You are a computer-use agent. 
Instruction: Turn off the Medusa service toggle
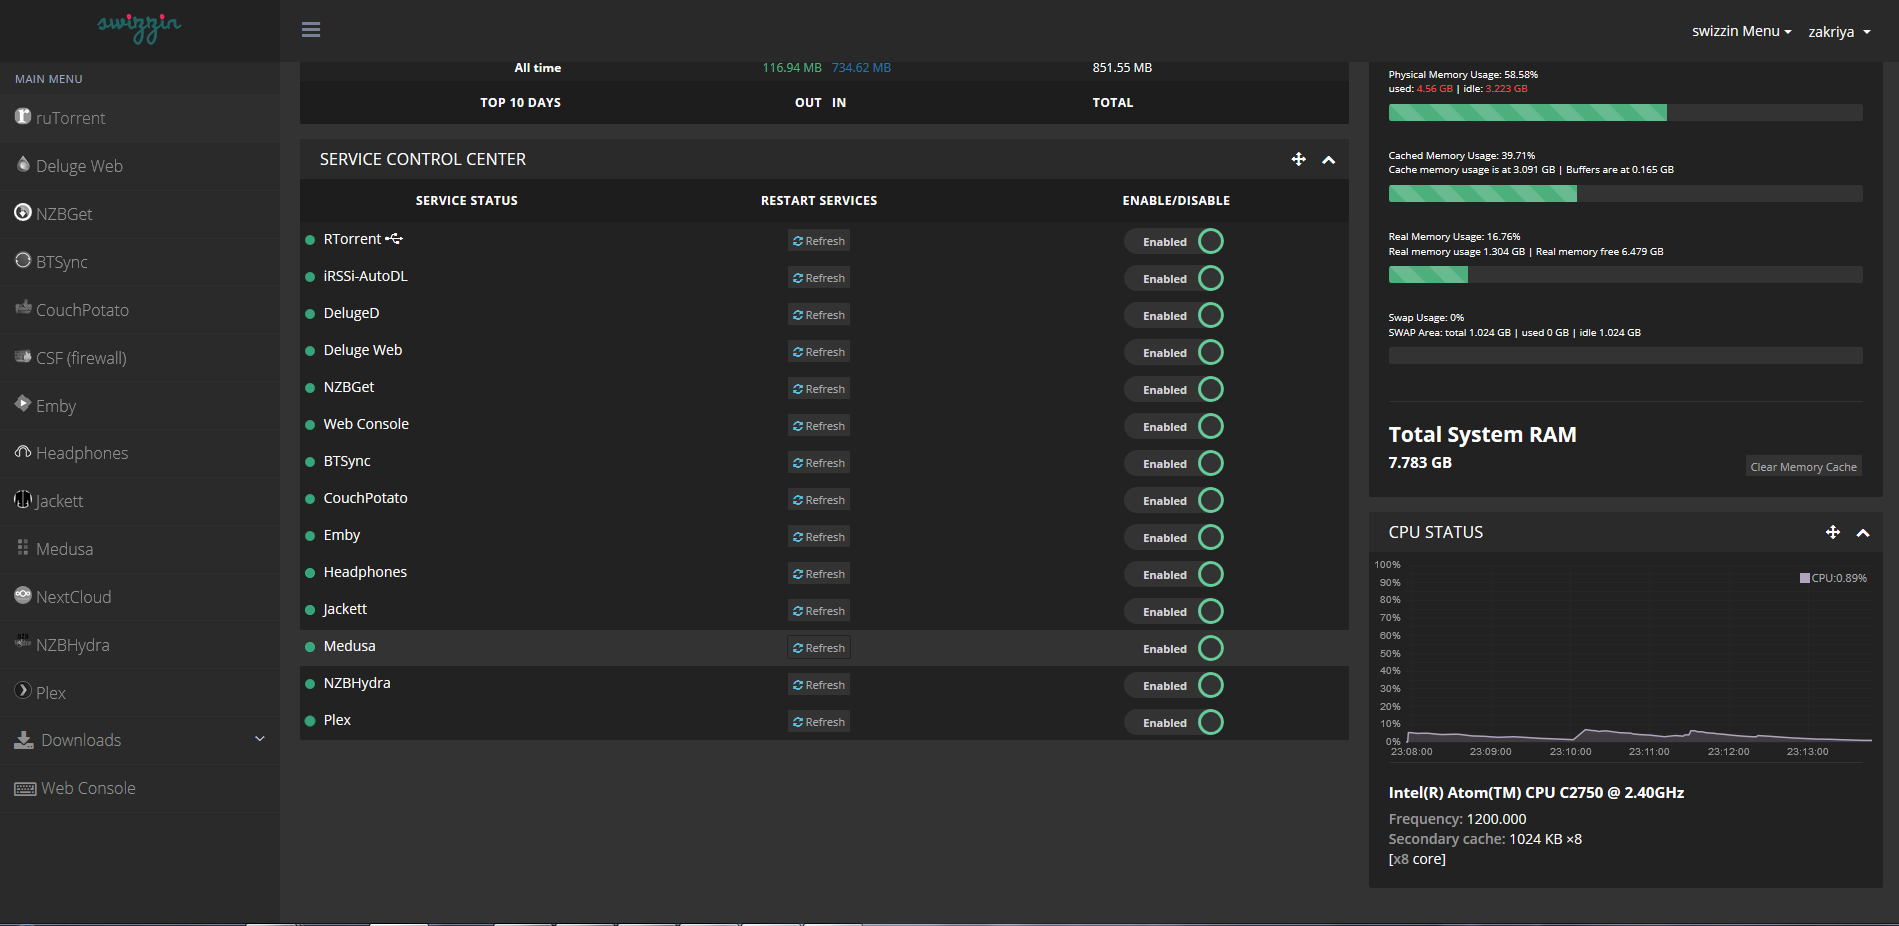coord(1174,648)
